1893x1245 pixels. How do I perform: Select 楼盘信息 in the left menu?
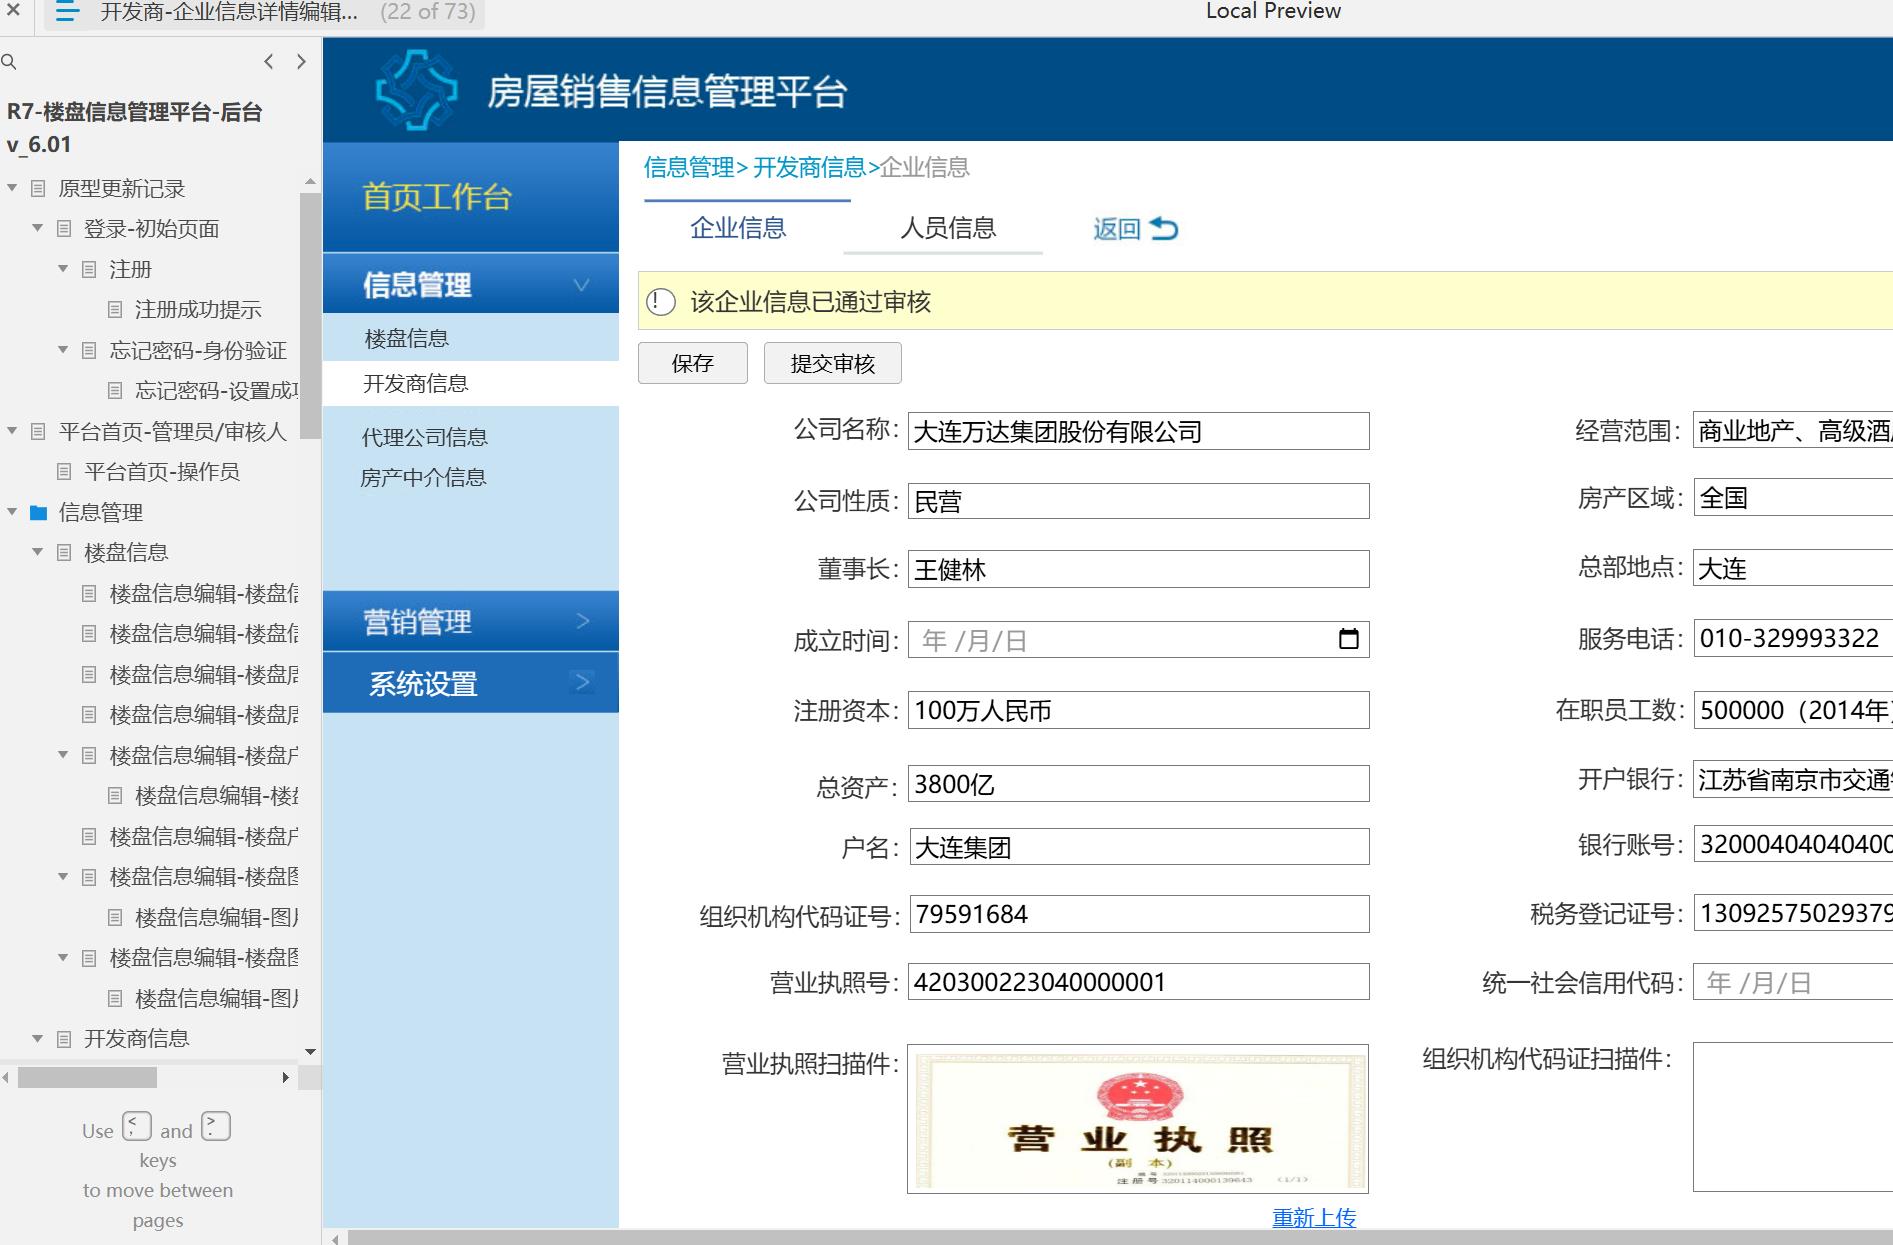click(407, 339)
